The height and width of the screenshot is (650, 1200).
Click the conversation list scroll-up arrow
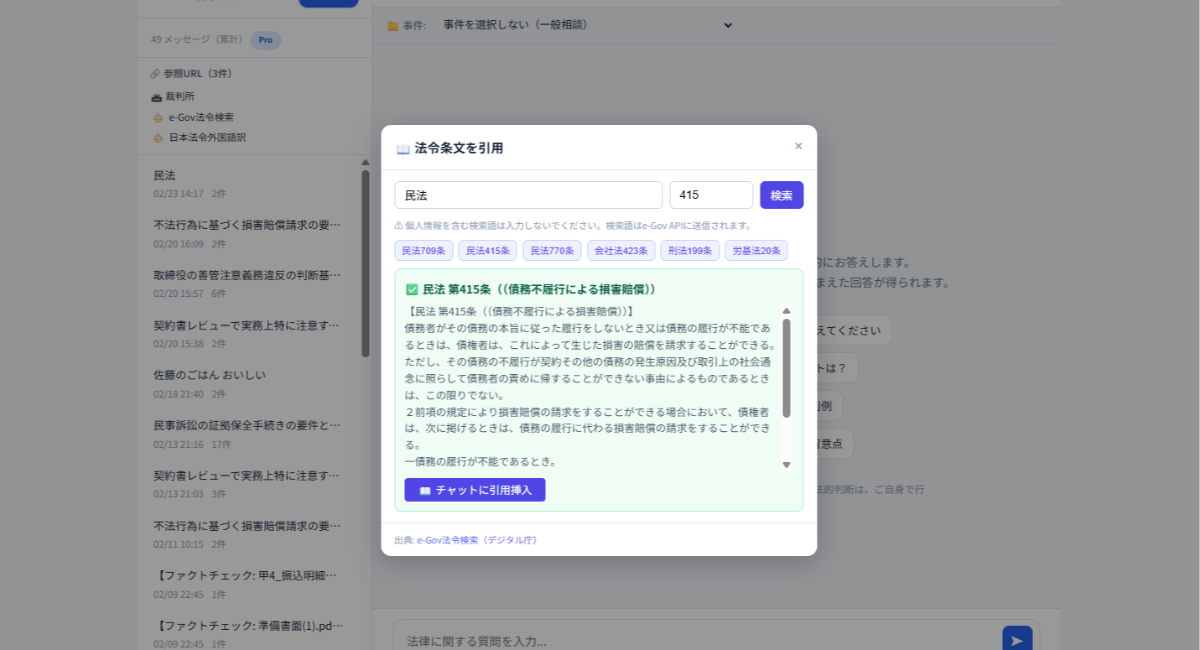tap(365, 161)
